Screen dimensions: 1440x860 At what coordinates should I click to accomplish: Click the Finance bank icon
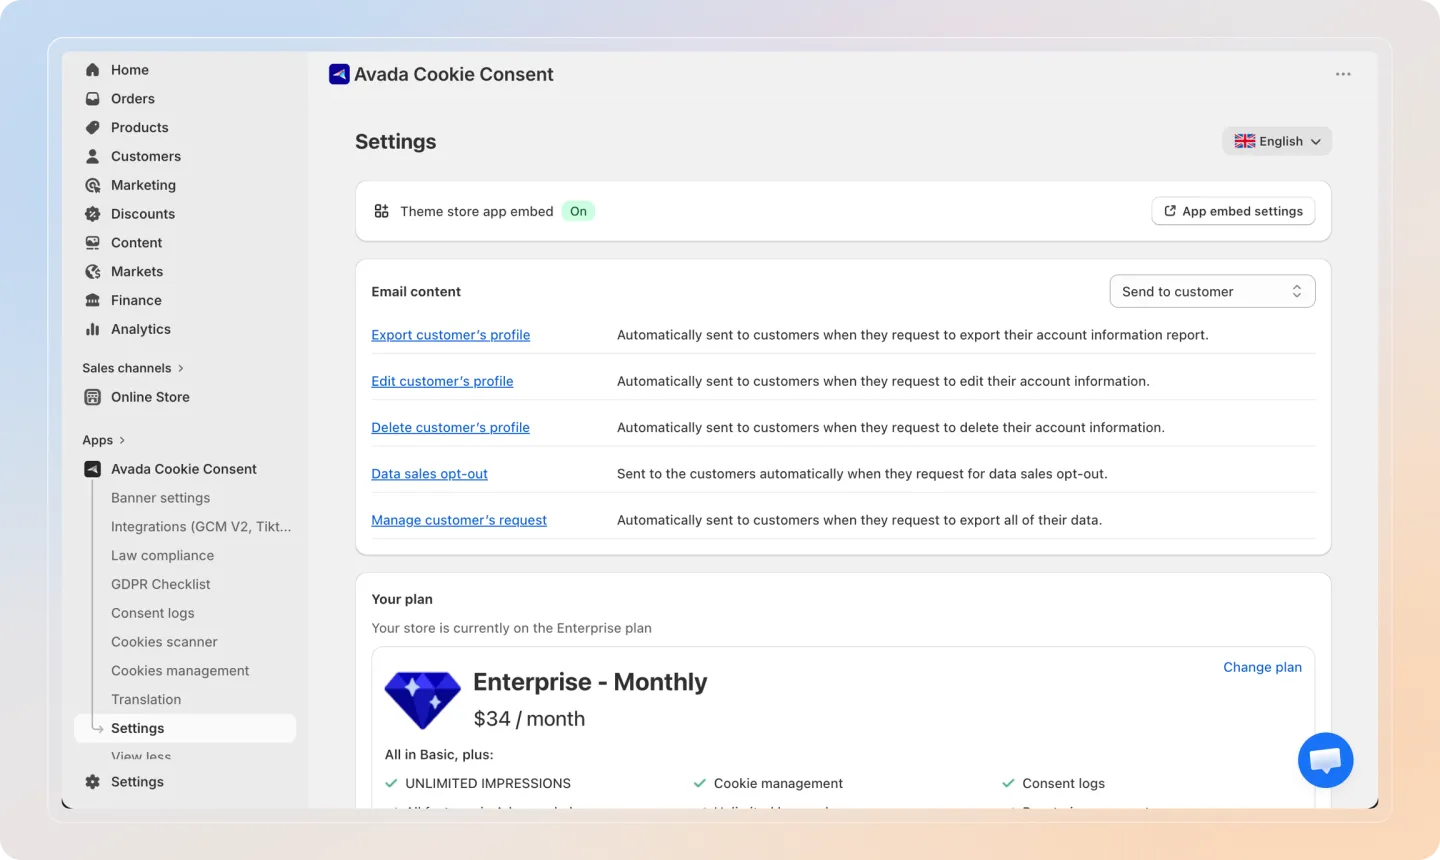[93, 301]
